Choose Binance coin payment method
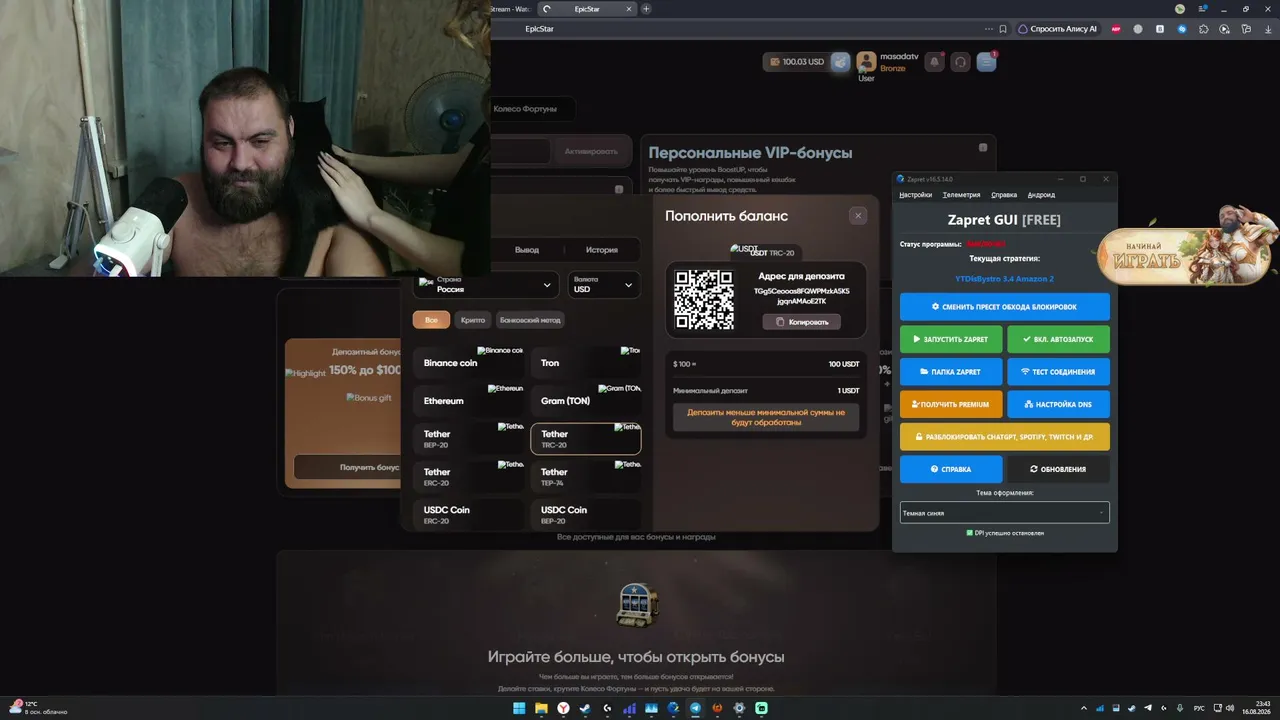 click(x=468, y=363)
